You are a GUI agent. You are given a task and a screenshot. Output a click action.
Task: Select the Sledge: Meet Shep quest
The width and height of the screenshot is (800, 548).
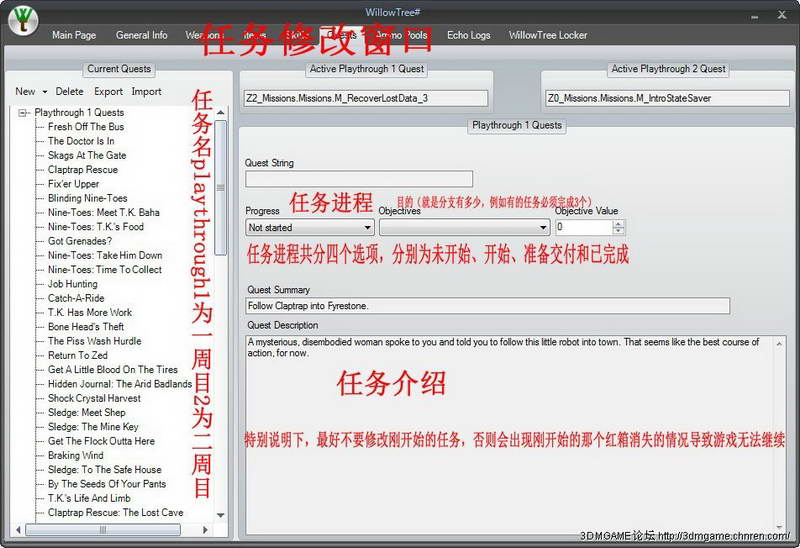pos(86,412)
